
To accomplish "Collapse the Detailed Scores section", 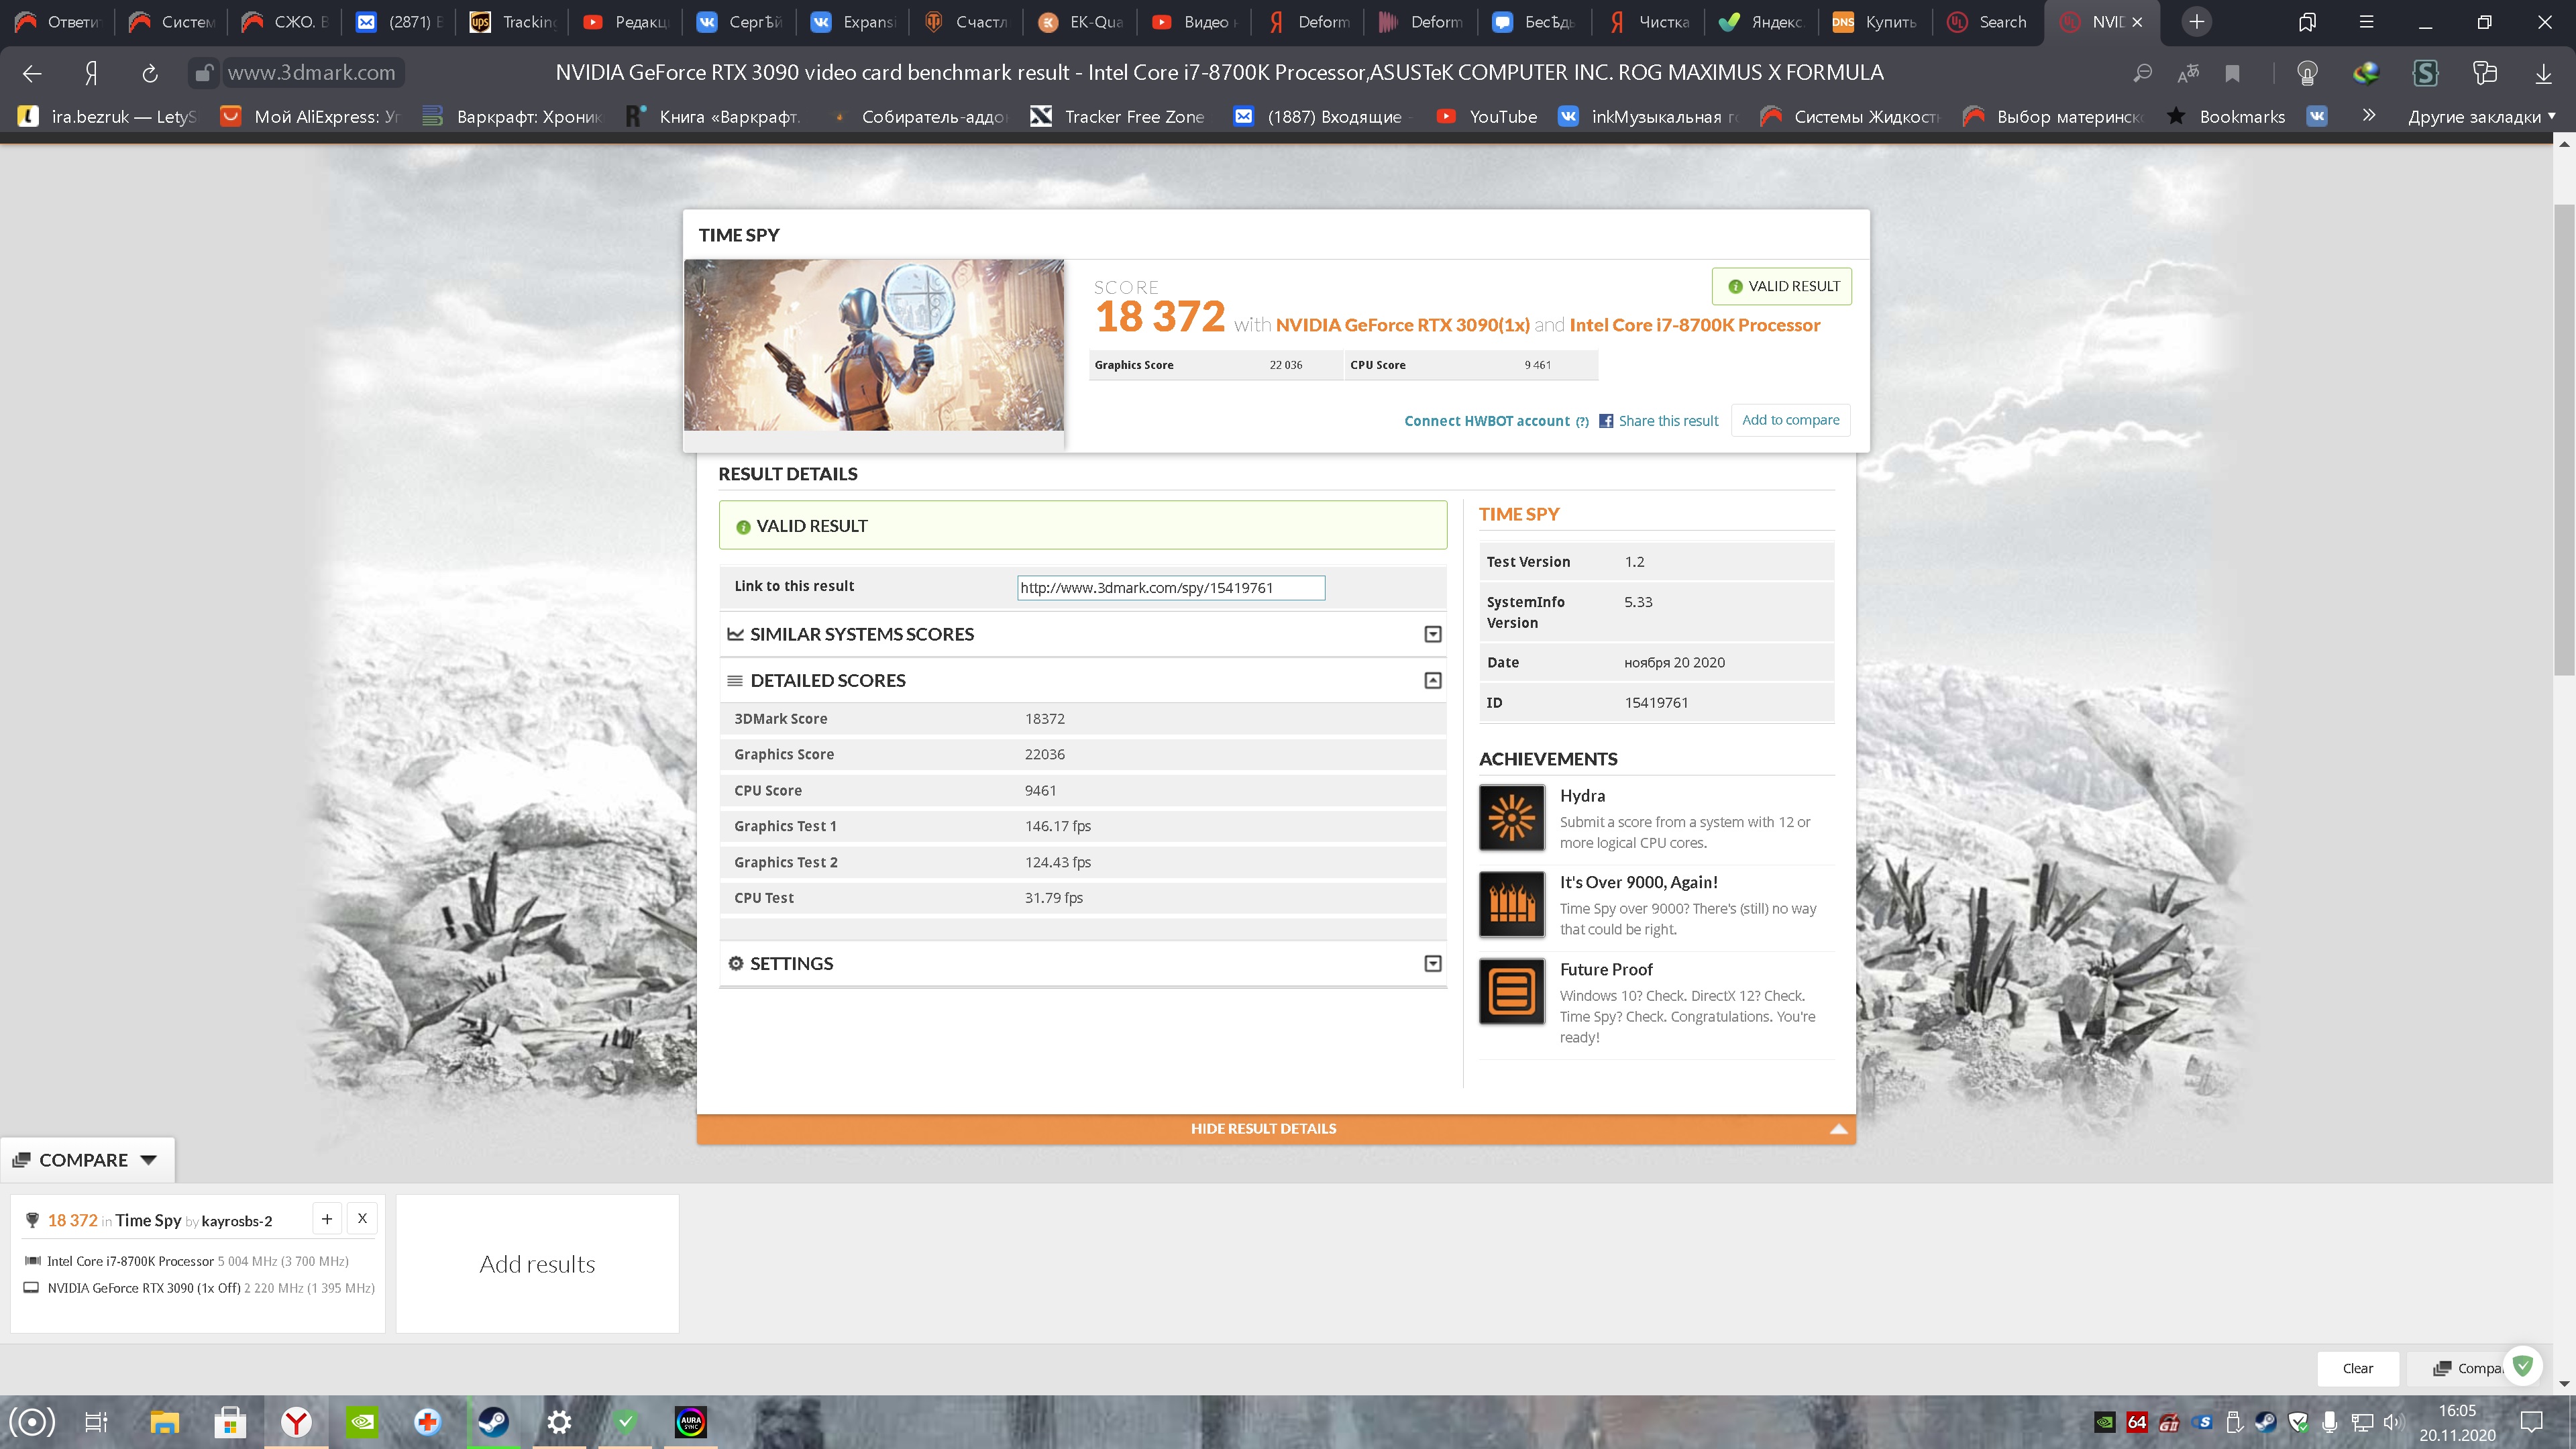I will 1432,680.
